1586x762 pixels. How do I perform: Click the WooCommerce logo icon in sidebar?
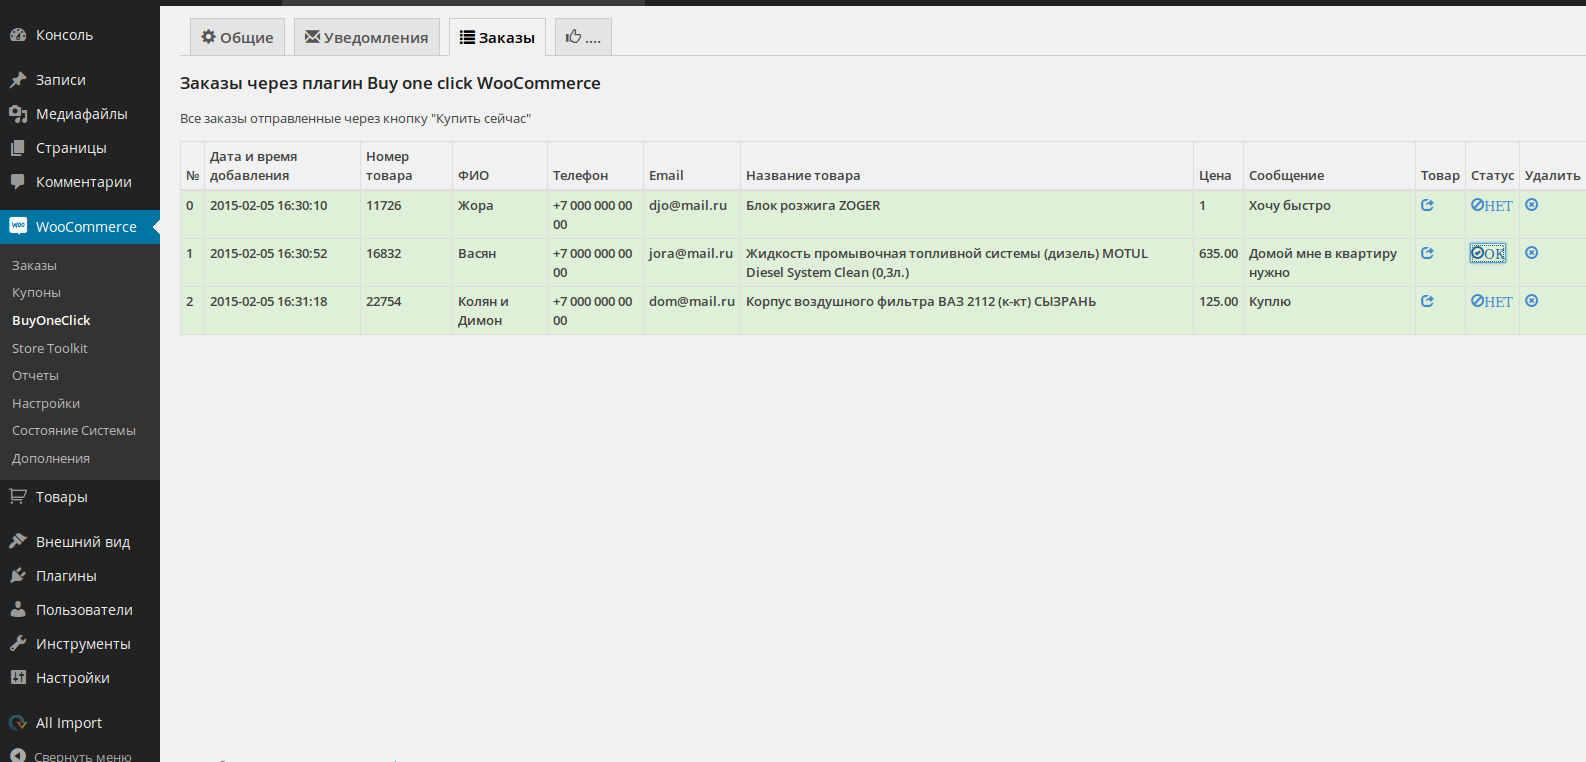(18, 226)
